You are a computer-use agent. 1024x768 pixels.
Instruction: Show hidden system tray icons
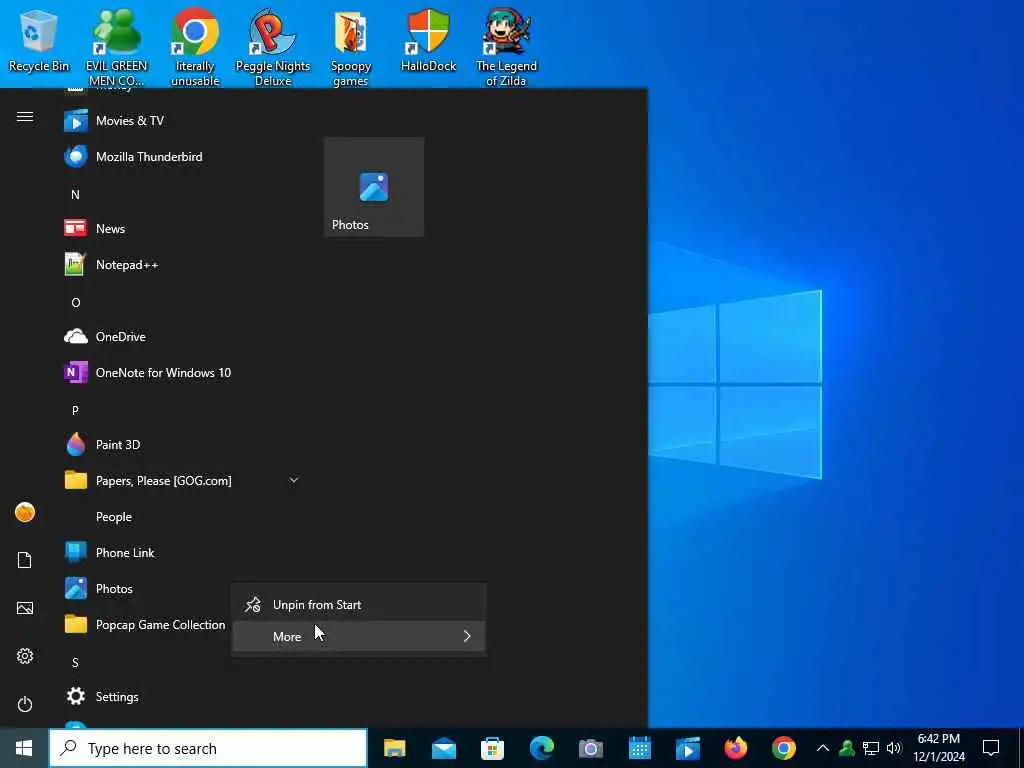click(x=823, y=748)
